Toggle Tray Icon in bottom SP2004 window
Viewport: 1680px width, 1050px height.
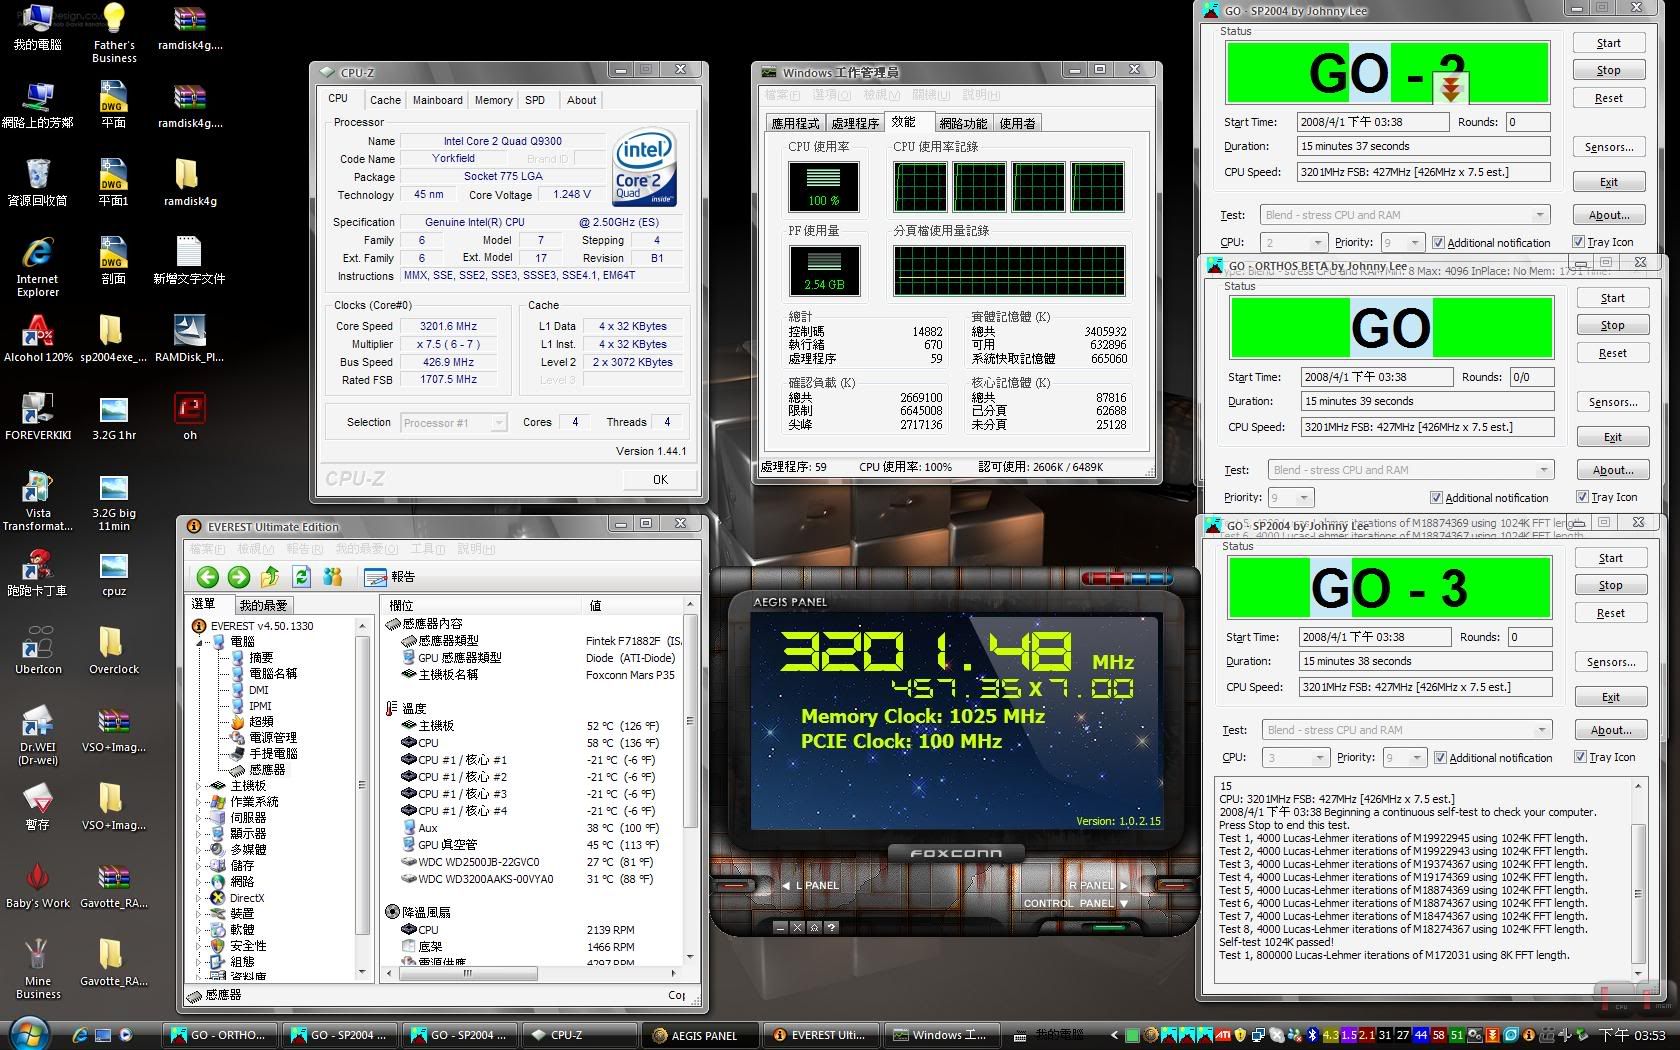click(x=1580, y=757)
